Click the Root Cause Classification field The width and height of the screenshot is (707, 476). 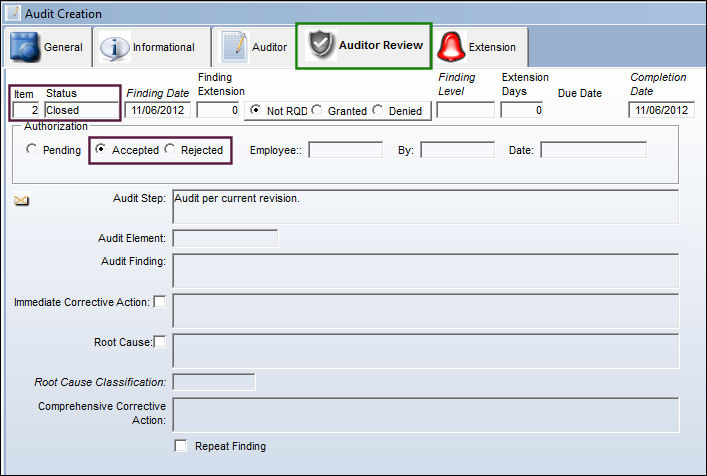214,382
